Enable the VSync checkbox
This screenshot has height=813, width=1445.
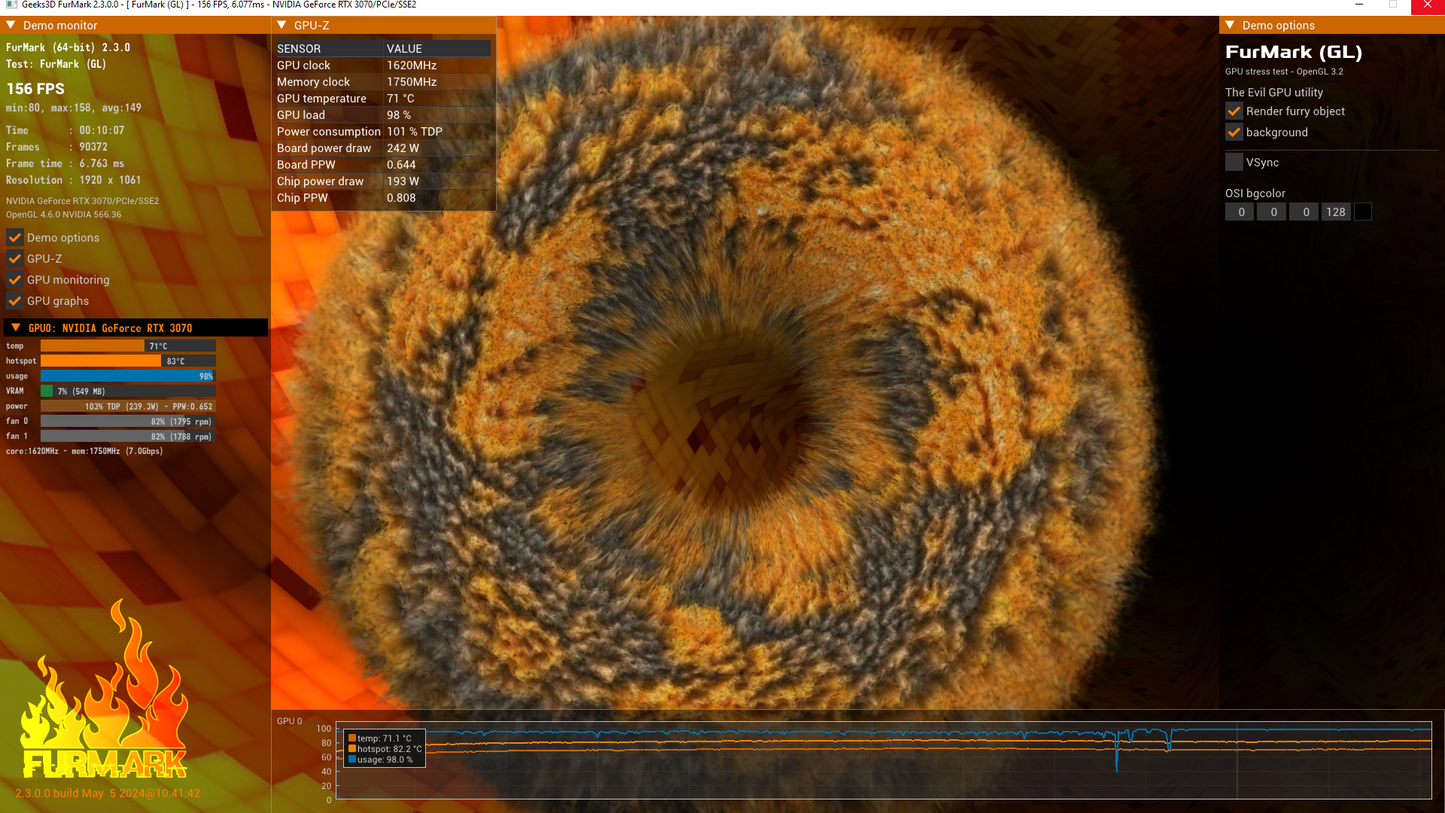1234,162
